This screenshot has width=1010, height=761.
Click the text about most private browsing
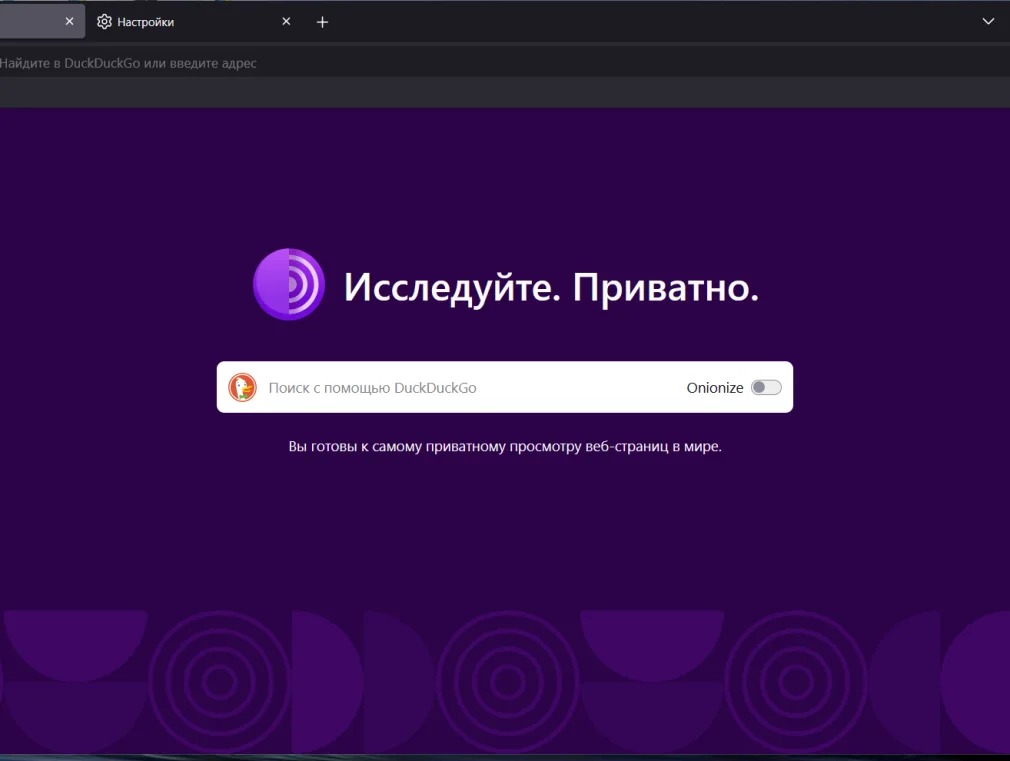click(505, 446)
